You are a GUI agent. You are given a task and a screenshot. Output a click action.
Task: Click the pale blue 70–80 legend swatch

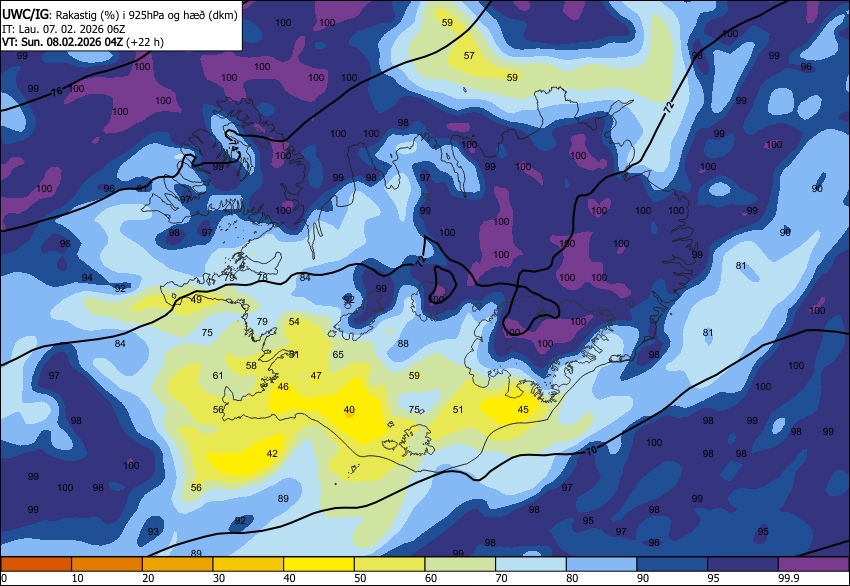pos(531,564)
